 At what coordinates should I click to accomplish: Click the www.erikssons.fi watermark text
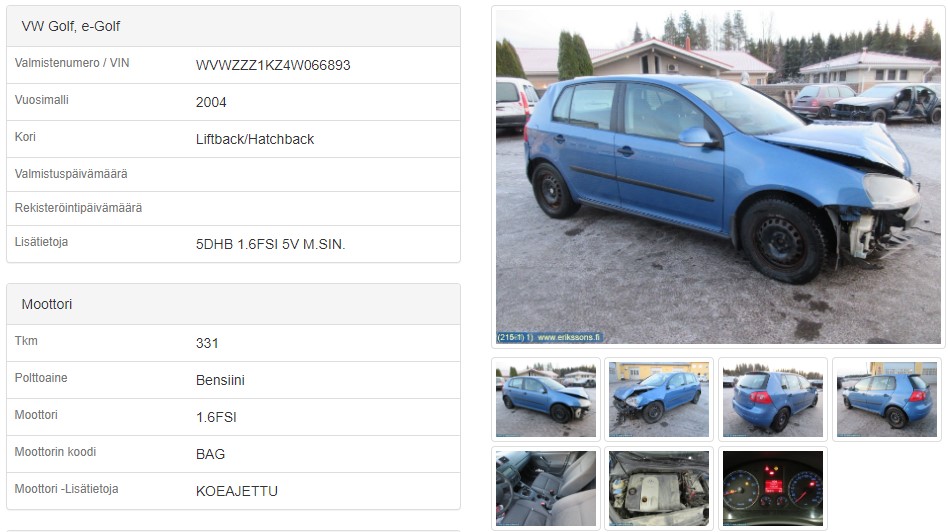pos(568,337)
